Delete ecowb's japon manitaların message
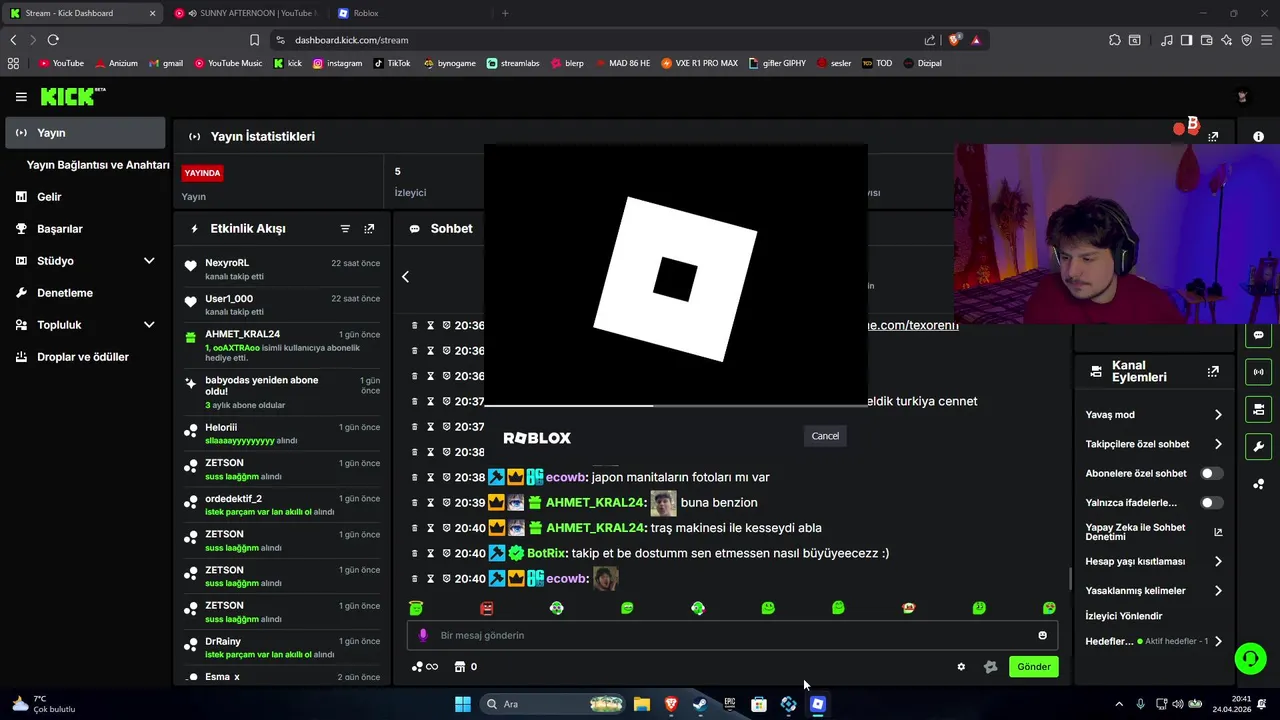1280x720 pixels. [415, 478]
